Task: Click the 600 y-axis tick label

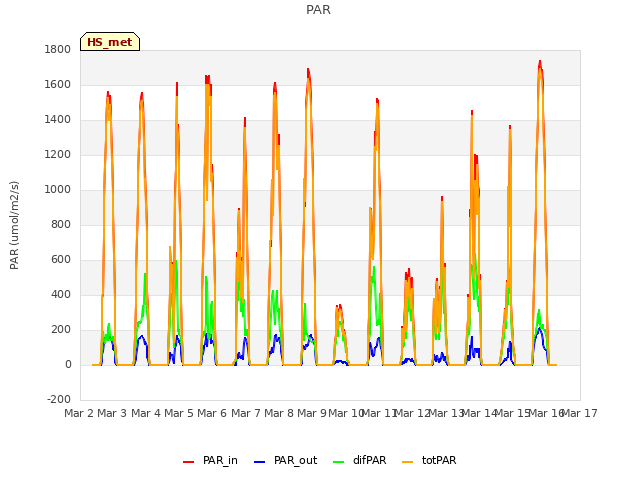Action: click(x=61, y=260)
